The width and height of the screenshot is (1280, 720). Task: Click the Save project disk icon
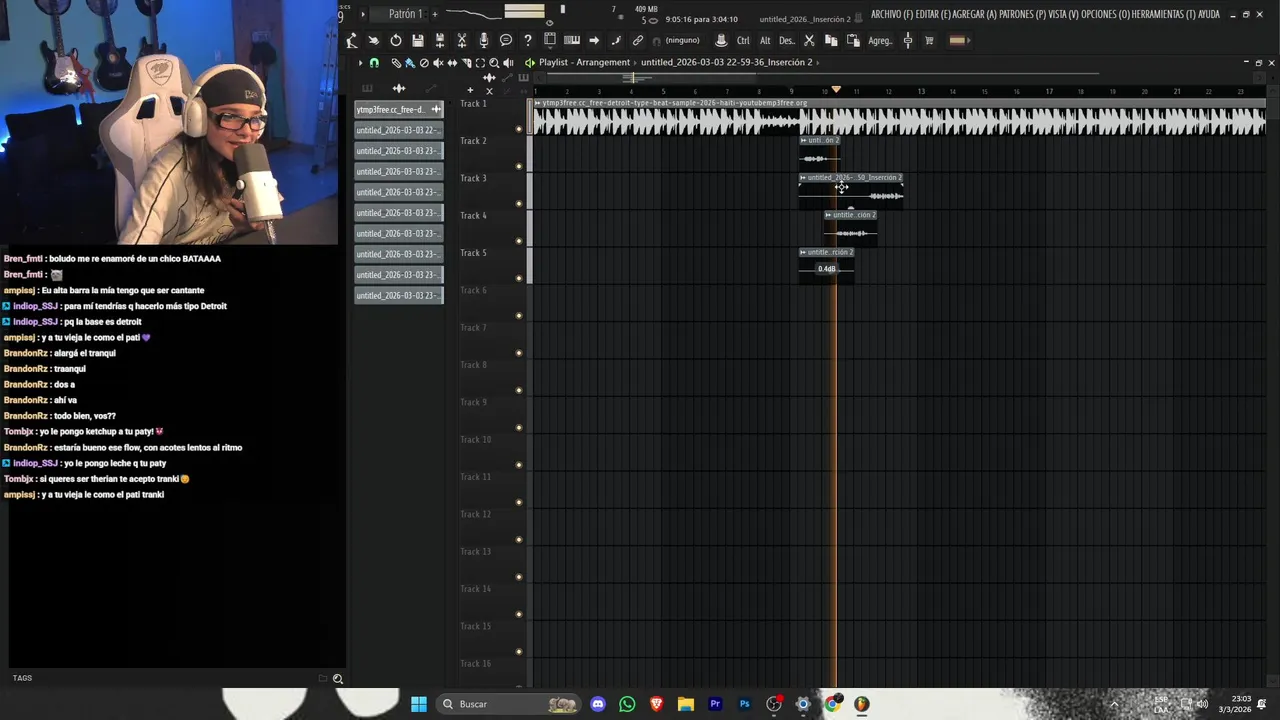(418, 40)
